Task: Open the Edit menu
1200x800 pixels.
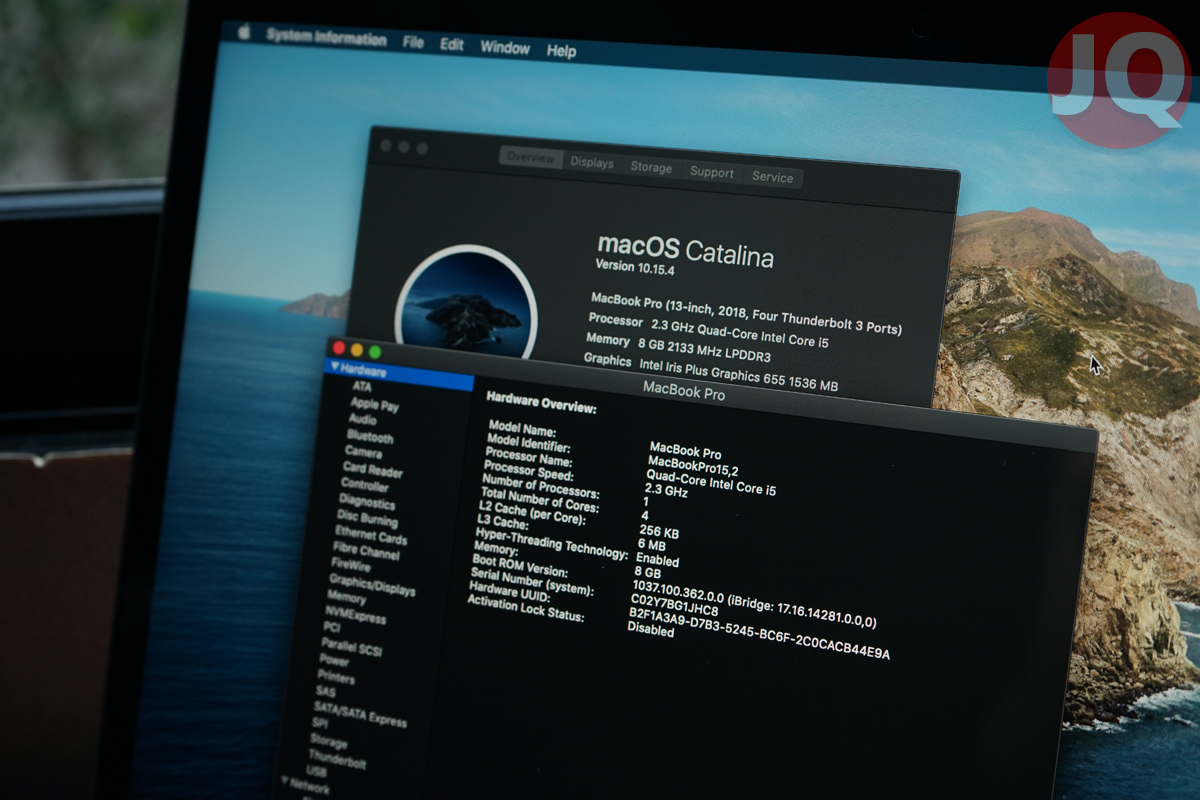Action: 452,45
